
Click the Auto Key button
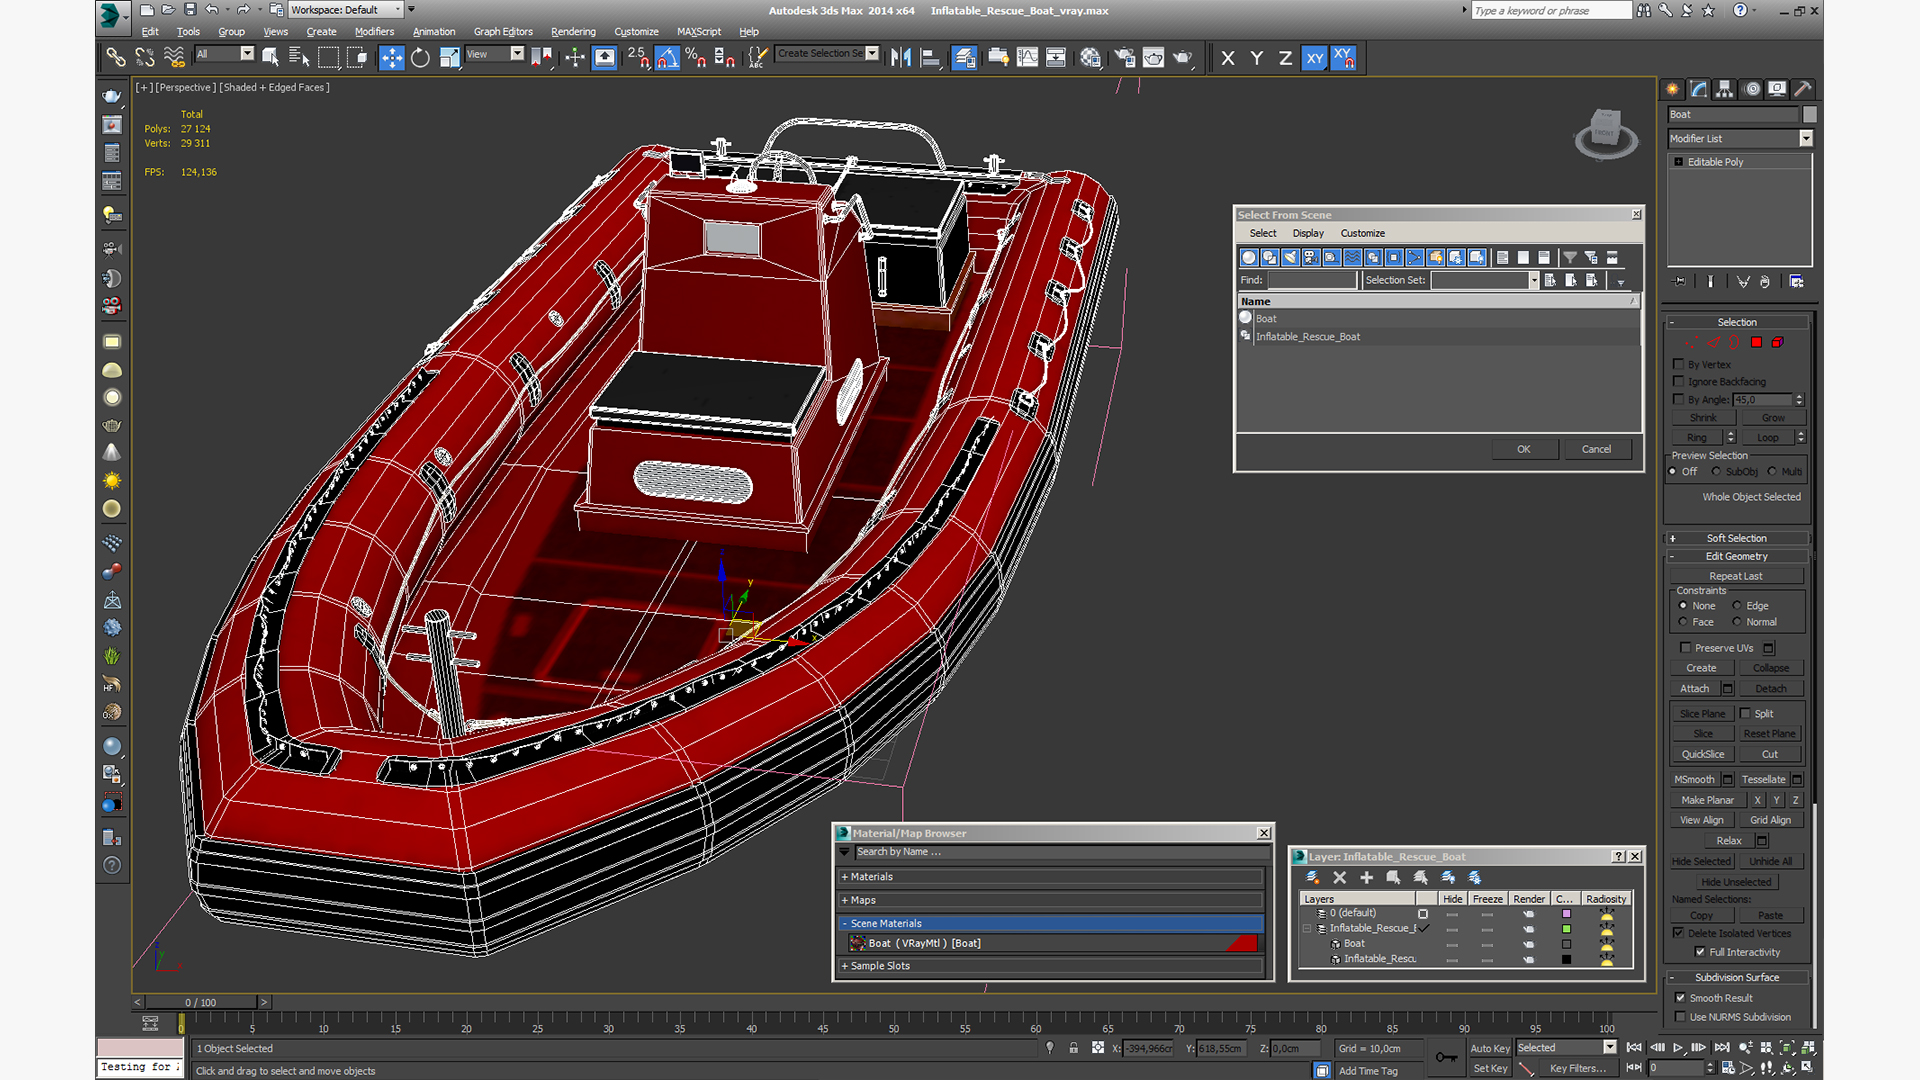point(1490,1048)
